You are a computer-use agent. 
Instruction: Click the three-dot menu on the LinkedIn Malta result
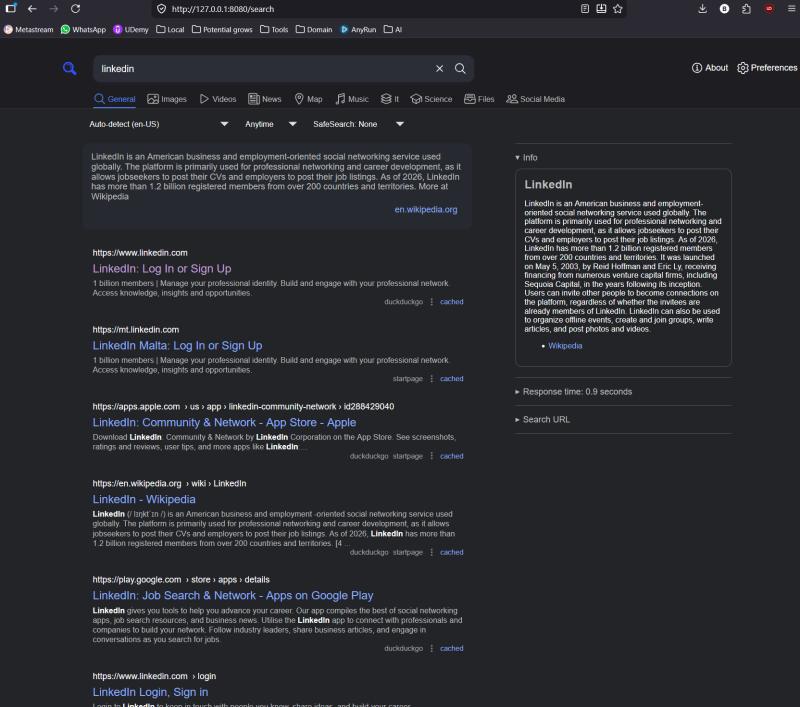[432, 379]
